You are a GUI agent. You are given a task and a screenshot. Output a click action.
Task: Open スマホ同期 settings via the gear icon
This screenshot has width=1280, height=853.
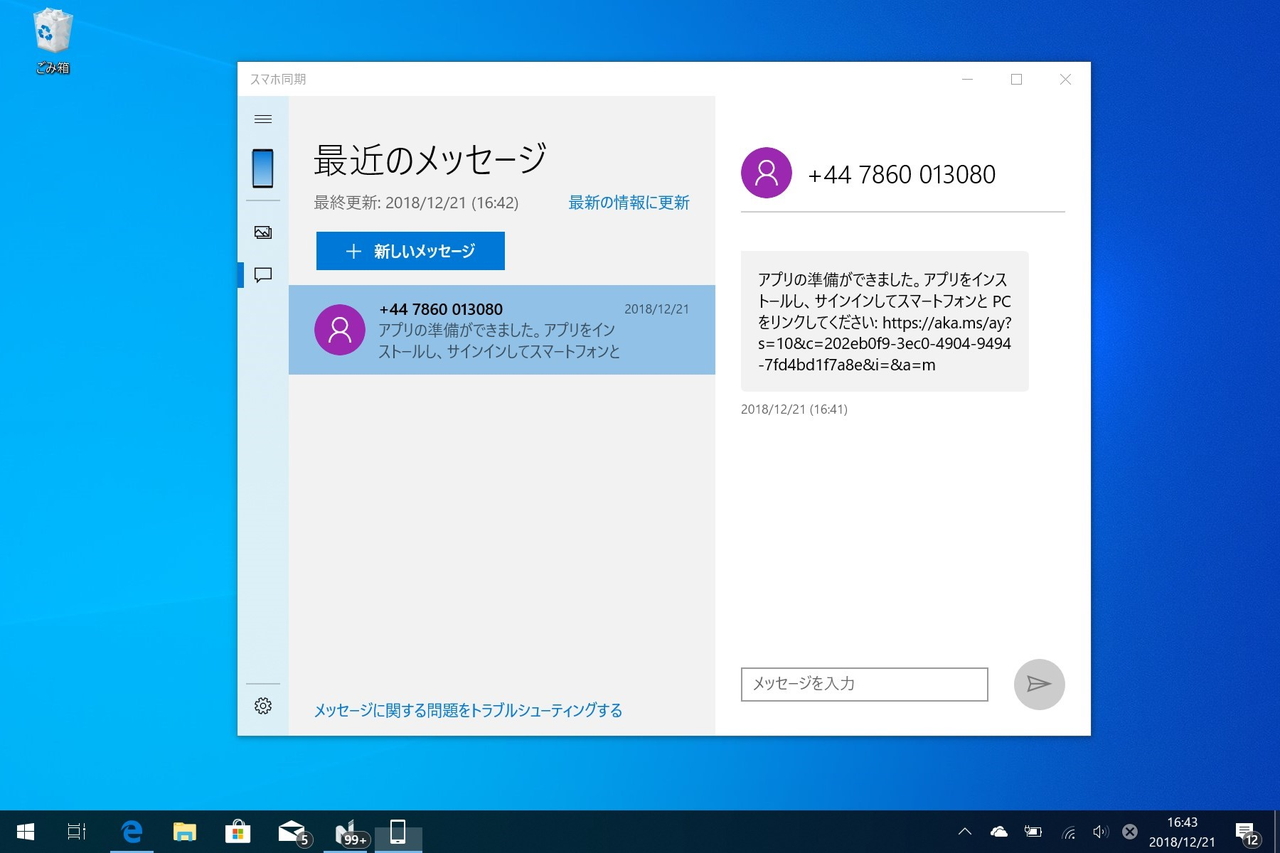point(262,706)
